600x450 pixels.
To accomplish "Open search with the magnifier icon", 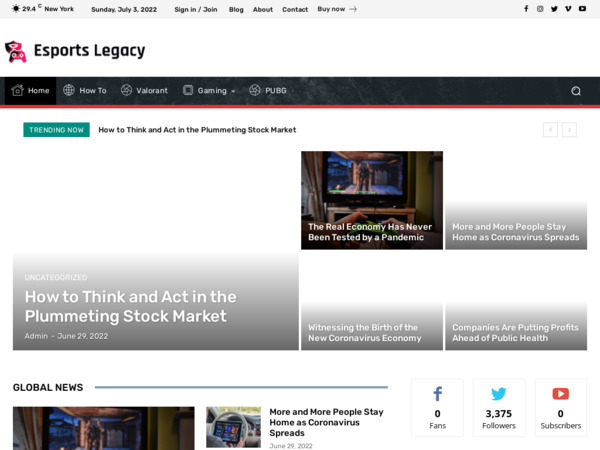I will point(576,91).
